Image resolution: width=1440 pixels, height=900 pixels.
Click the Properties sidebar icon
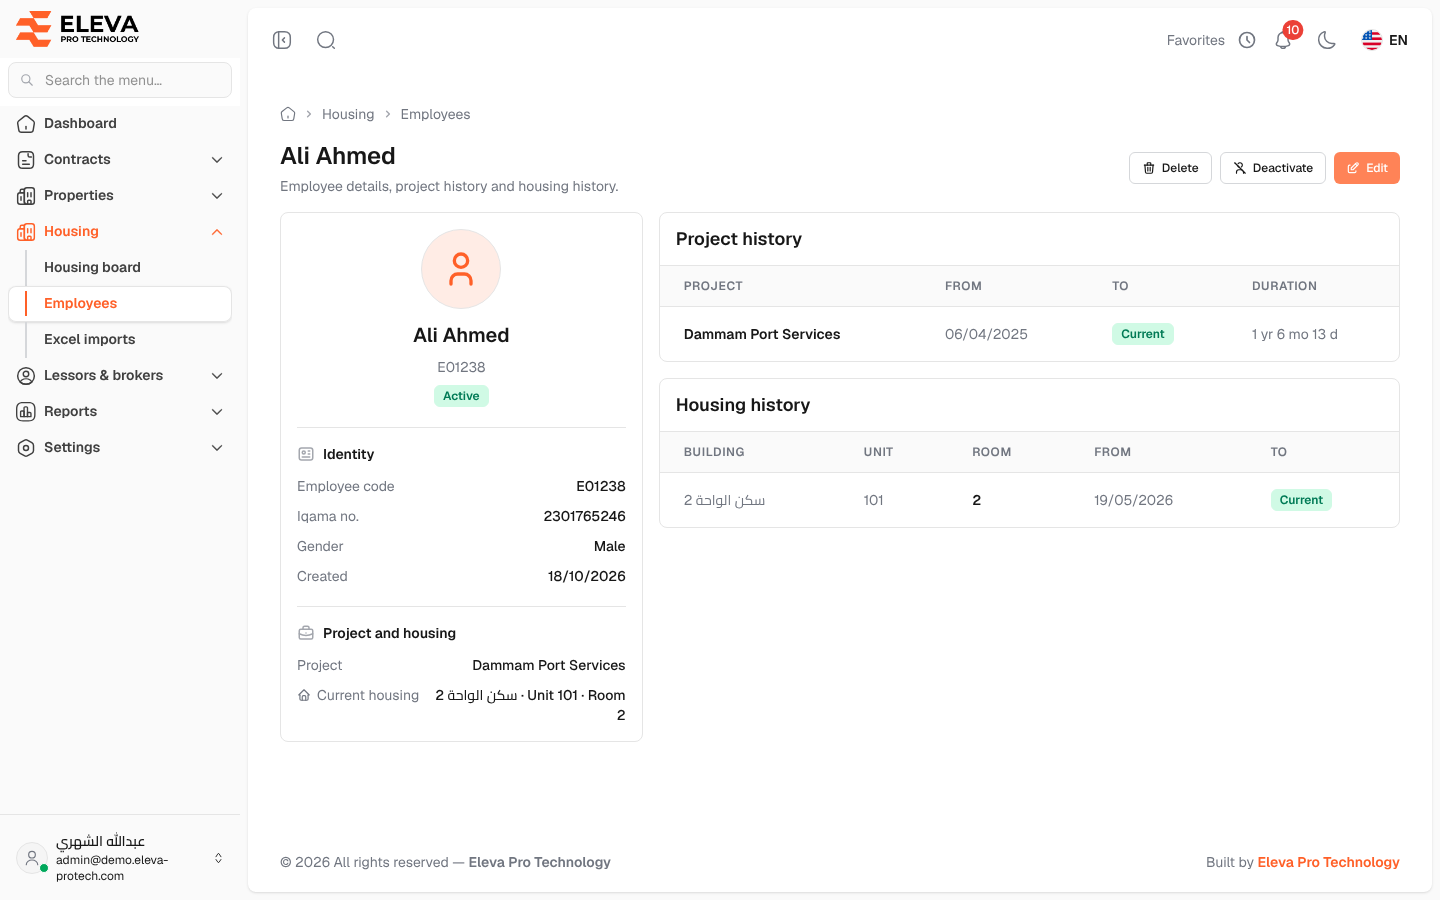[x=26, y=196]
